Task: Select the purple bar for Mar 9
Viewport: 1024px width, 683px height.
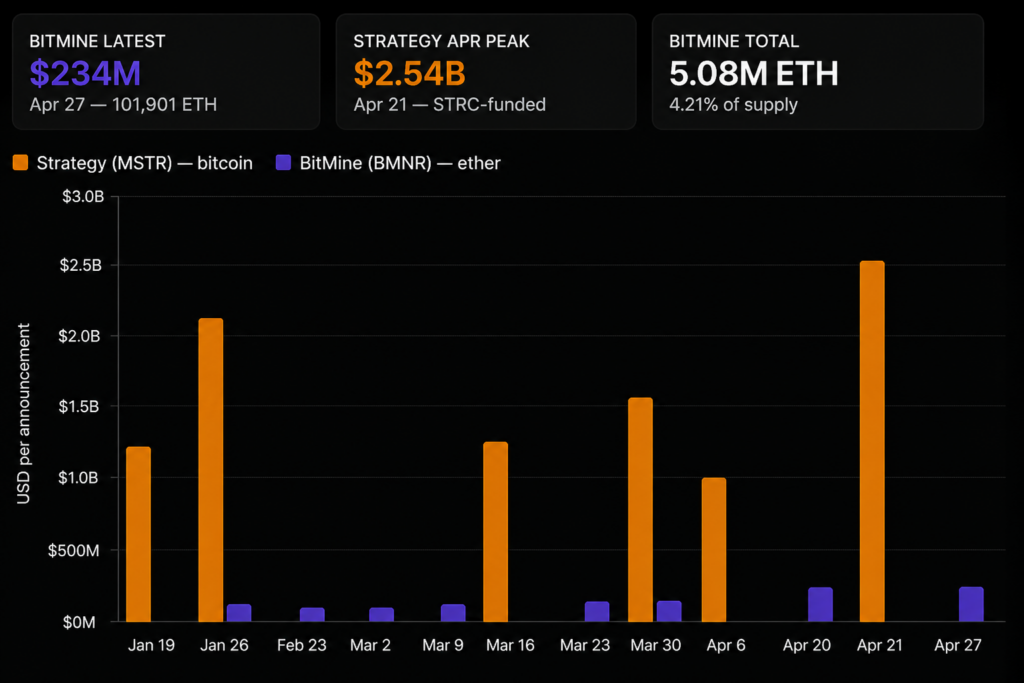Action: [453, 612]
